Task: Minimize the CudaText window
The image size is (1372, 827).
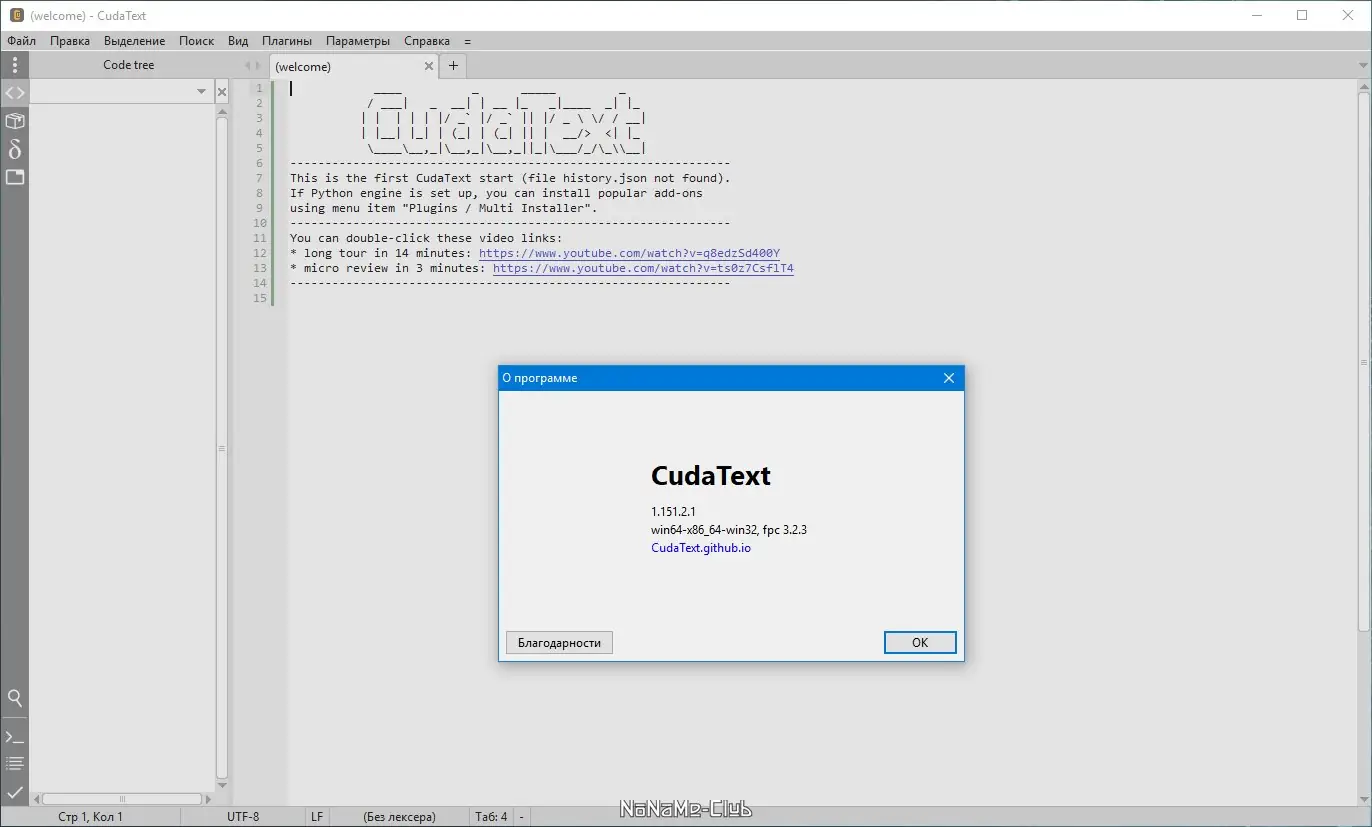Action: coord(1256,15)
